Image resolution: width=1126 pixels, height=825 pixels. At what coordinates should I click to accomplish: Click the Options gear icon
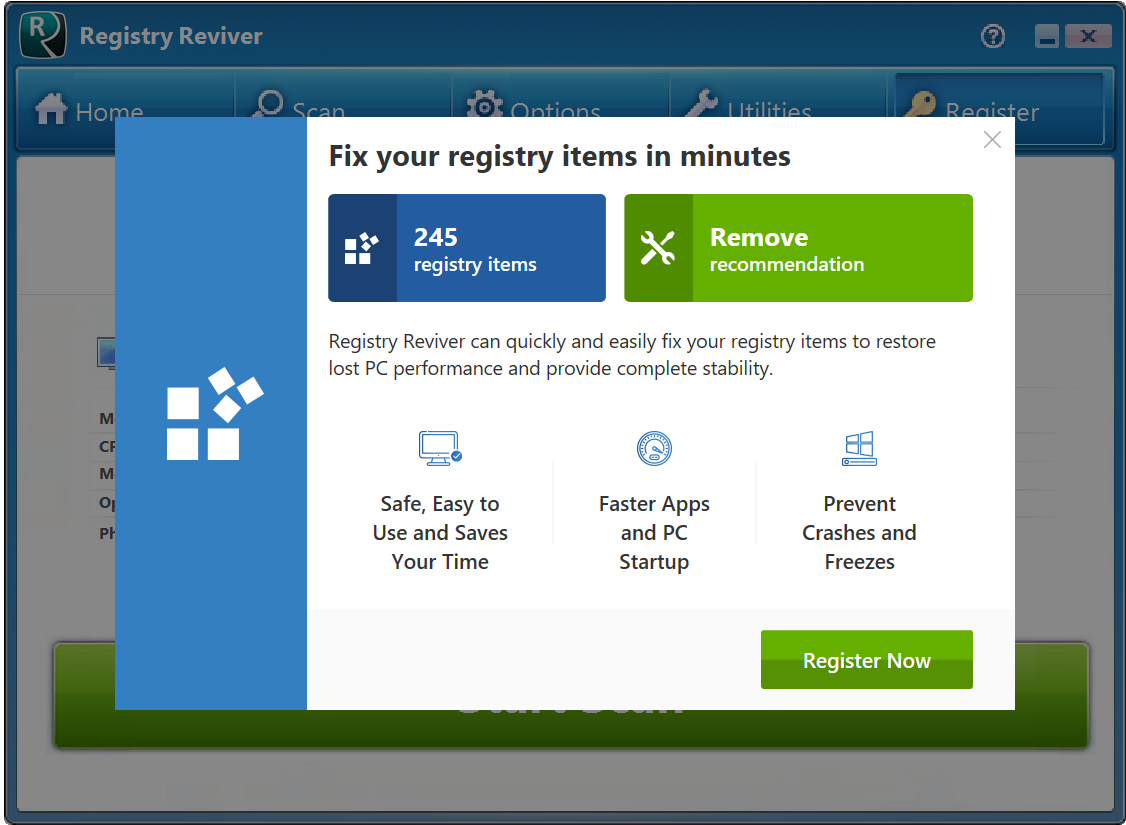[x=485, y=104]
